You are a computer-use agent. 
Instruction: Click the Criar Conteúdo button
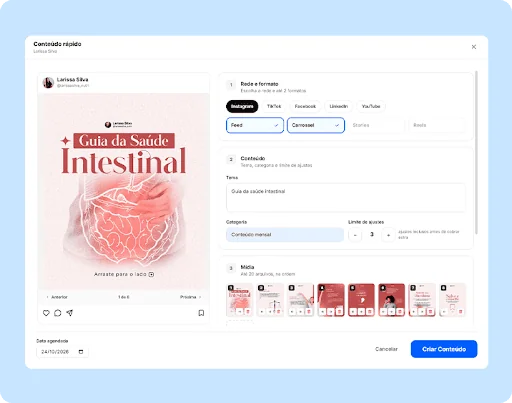click(444, 349)
